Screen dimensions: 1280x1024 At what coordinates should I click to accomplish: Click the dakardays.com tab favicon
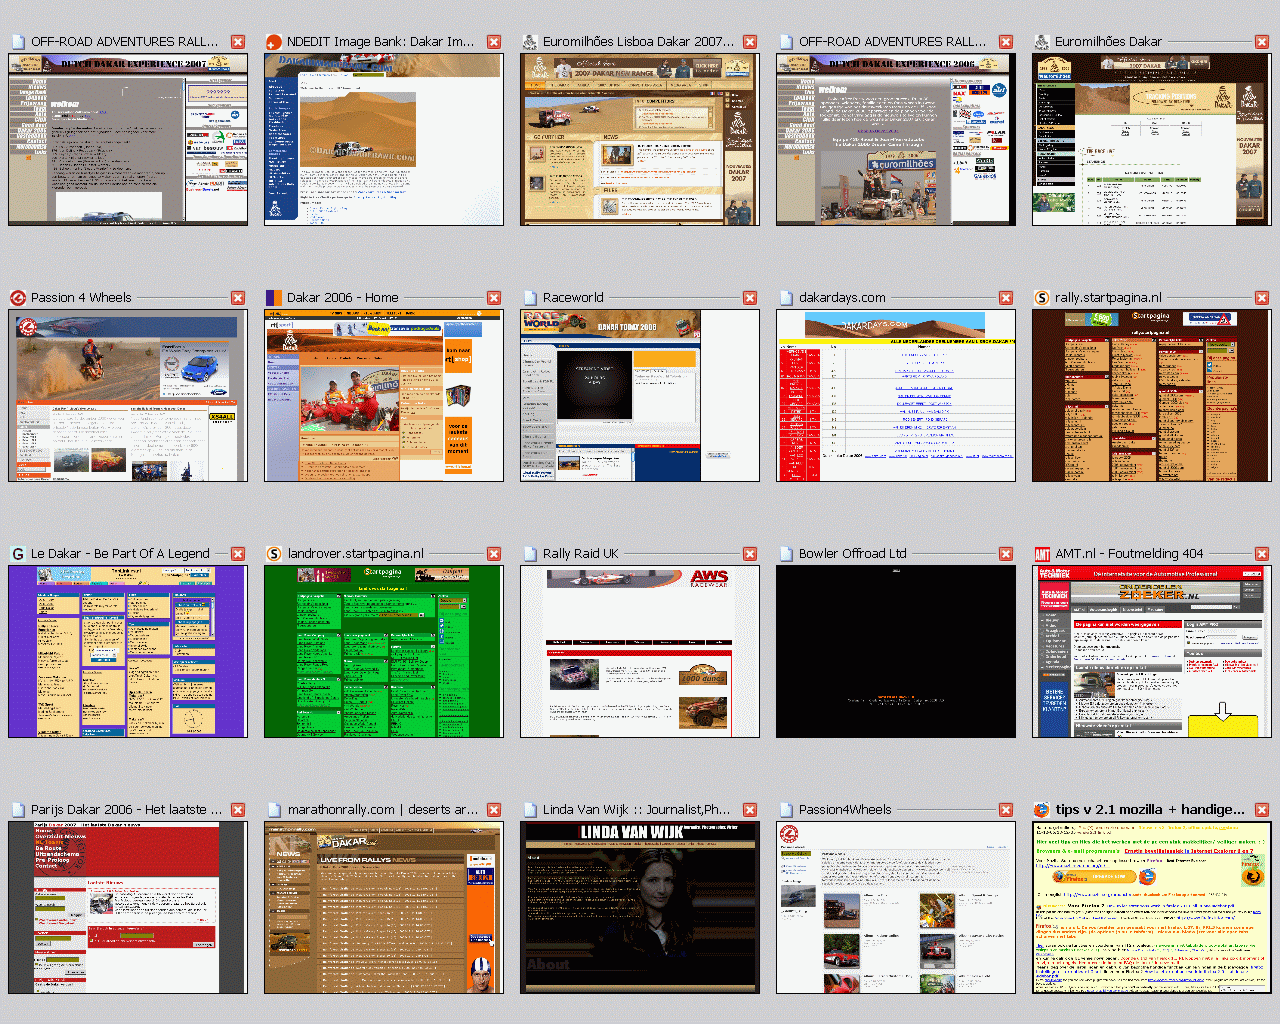(x=786, y=298)
